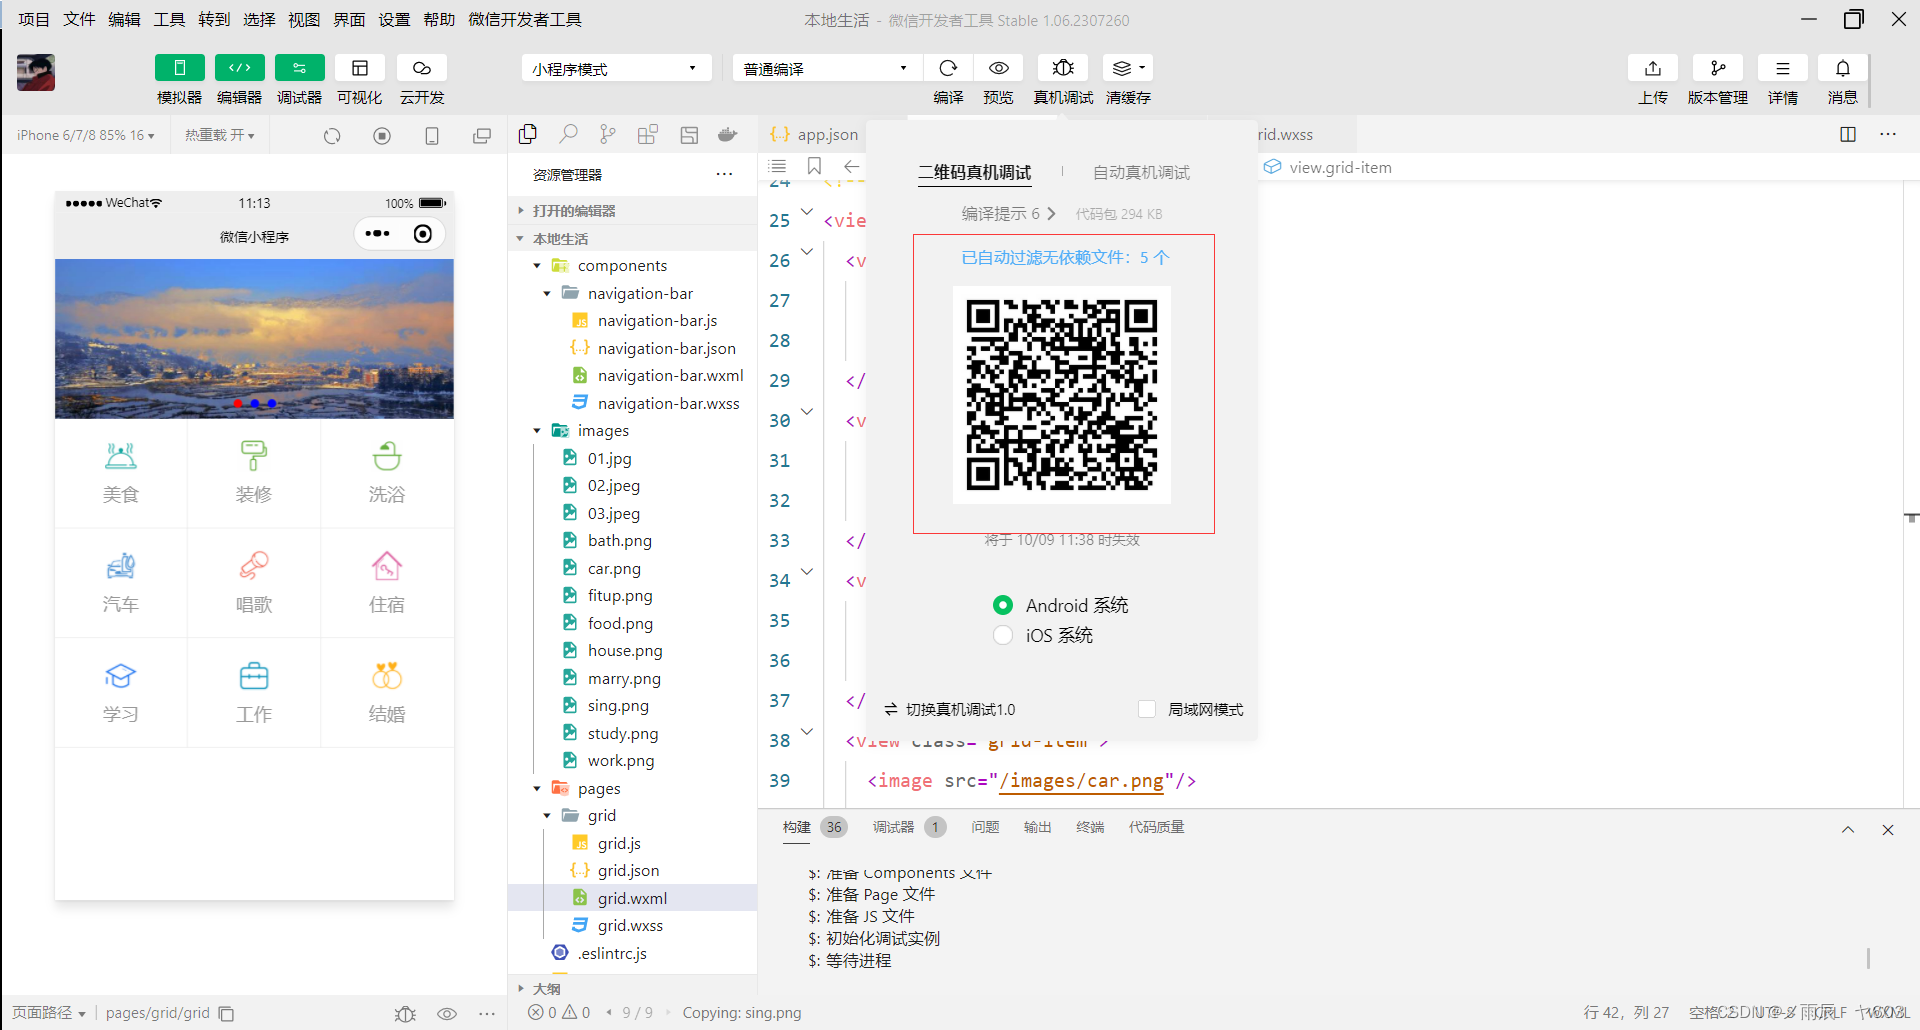Click the detach simulator window icon
Screen dimensions: 1920x1030
tap(482, 136)
